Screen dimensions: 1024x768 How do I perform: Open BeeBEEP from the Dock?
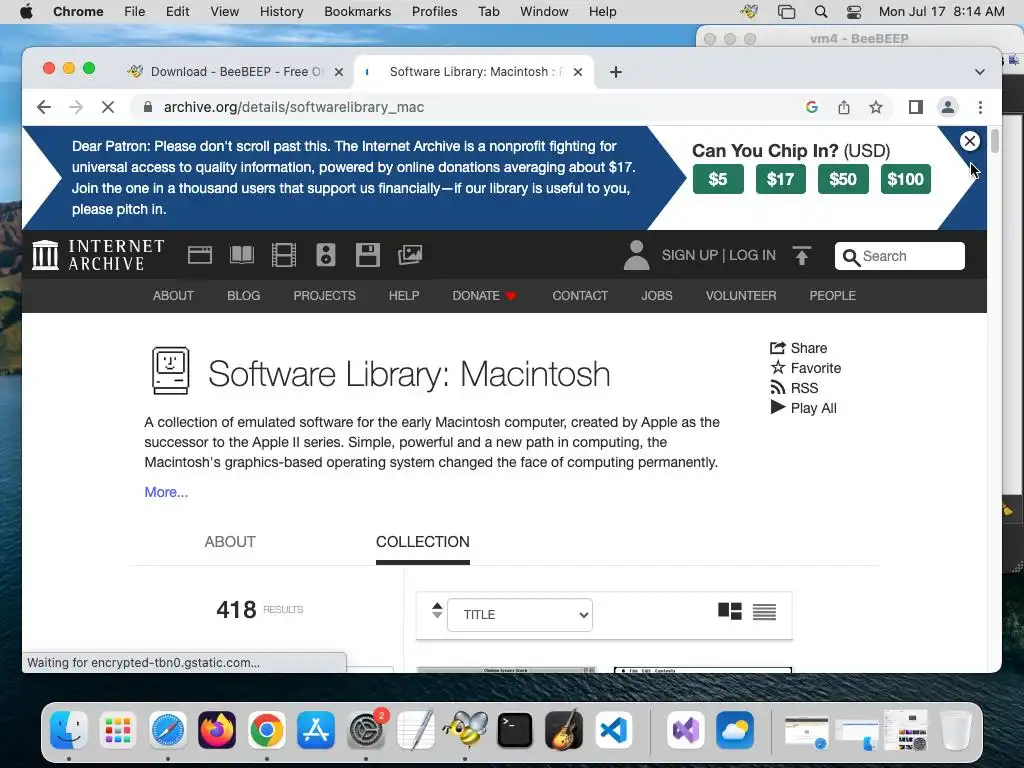465,729
